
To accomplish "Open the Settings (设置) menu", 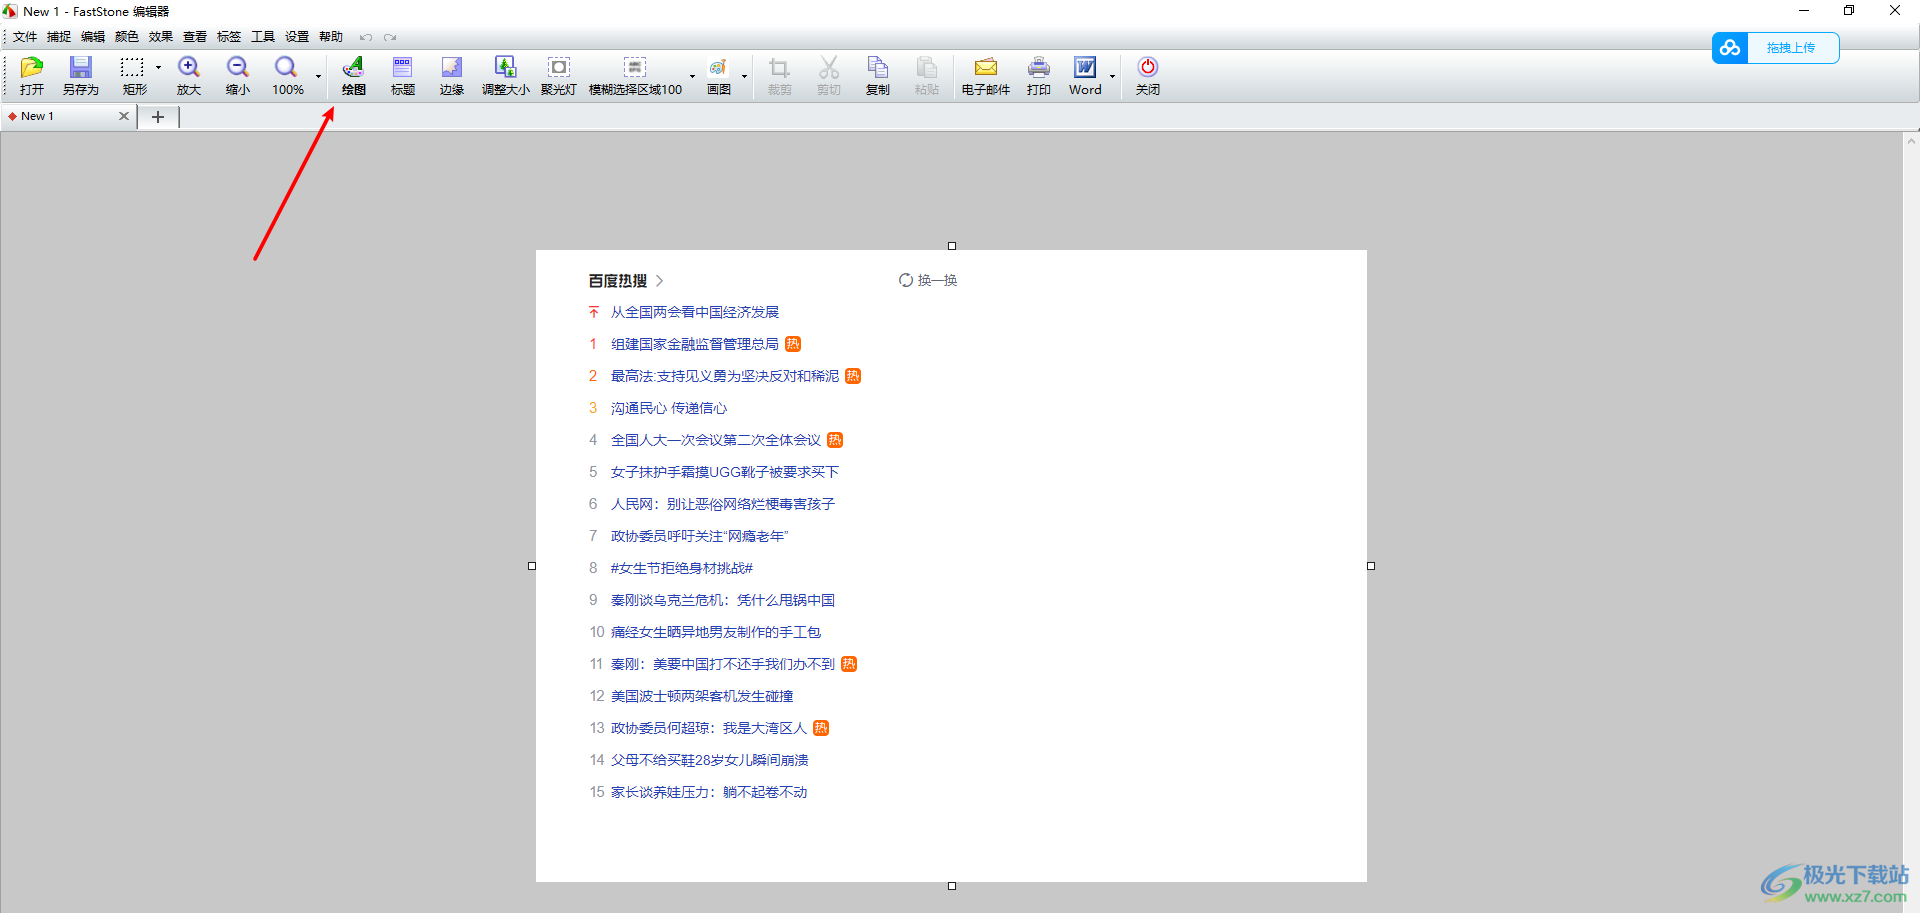I will [297, 37].
